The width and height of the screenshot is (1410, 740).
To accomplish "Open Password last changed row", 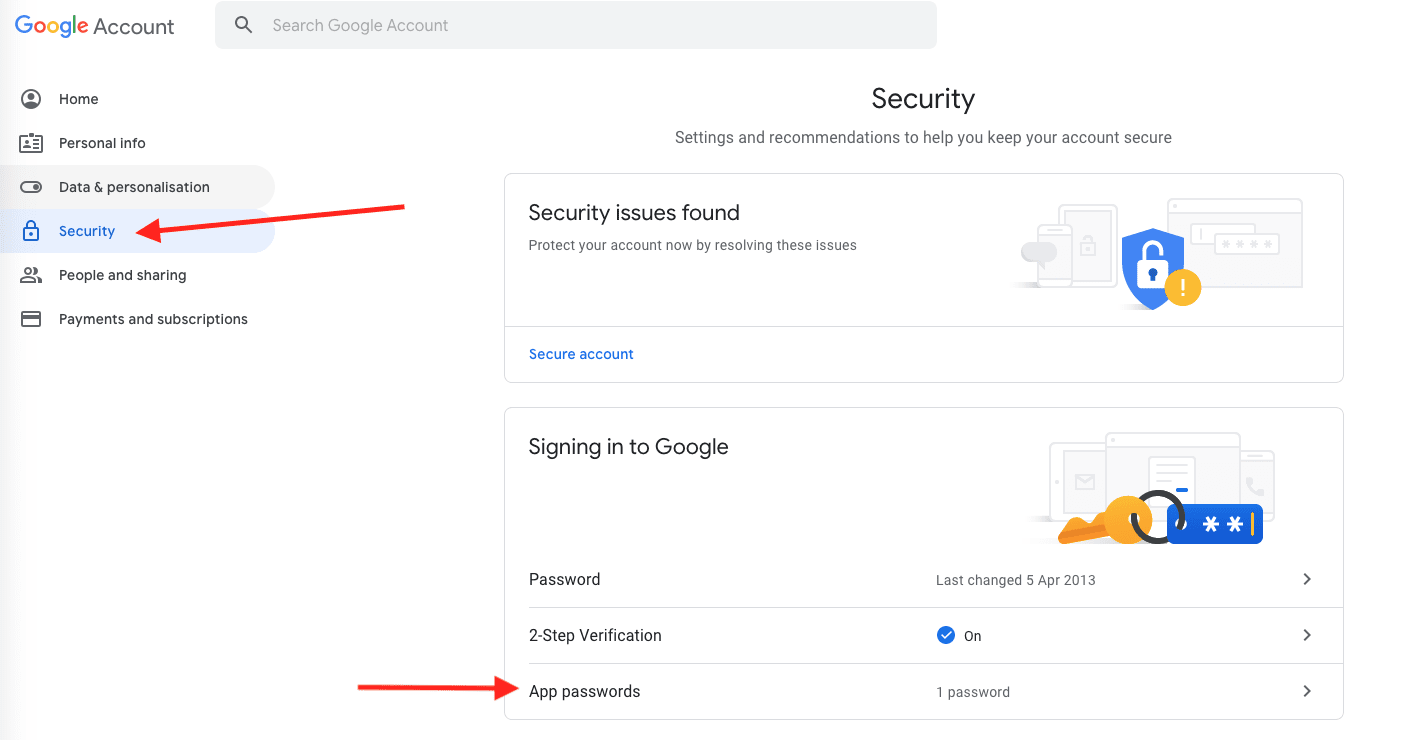I will [x=1015, y=580].
